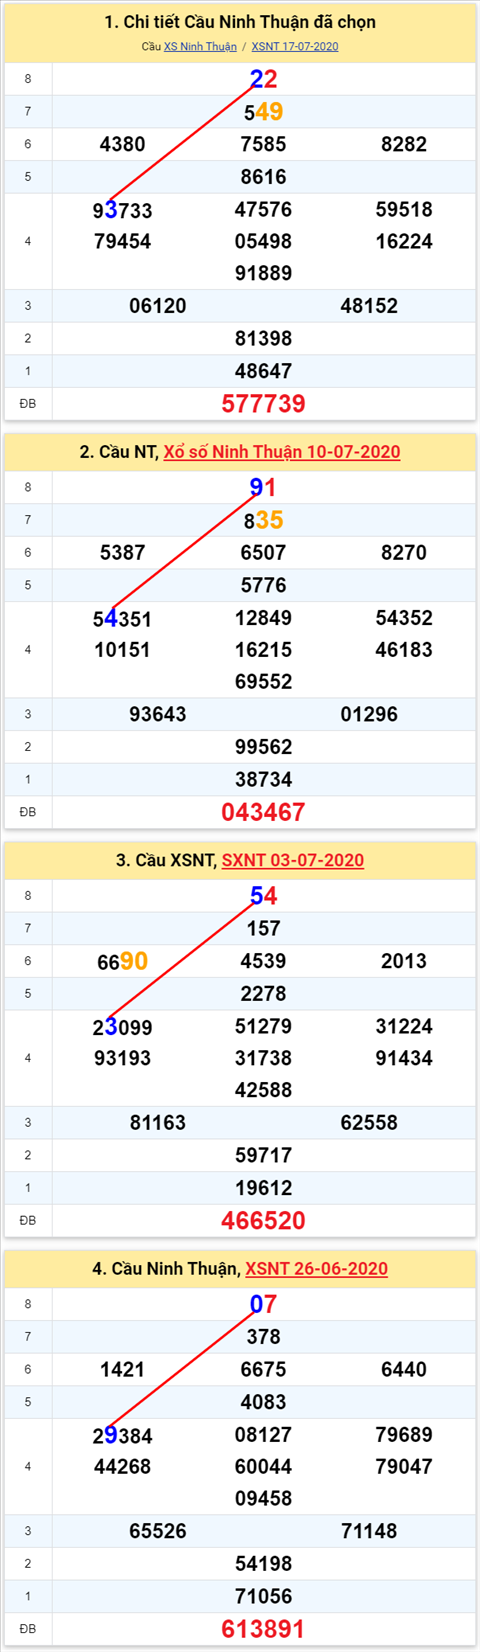480x1652 pixels.
Task: Select number 6690 in third table
Action: point(122,961)
